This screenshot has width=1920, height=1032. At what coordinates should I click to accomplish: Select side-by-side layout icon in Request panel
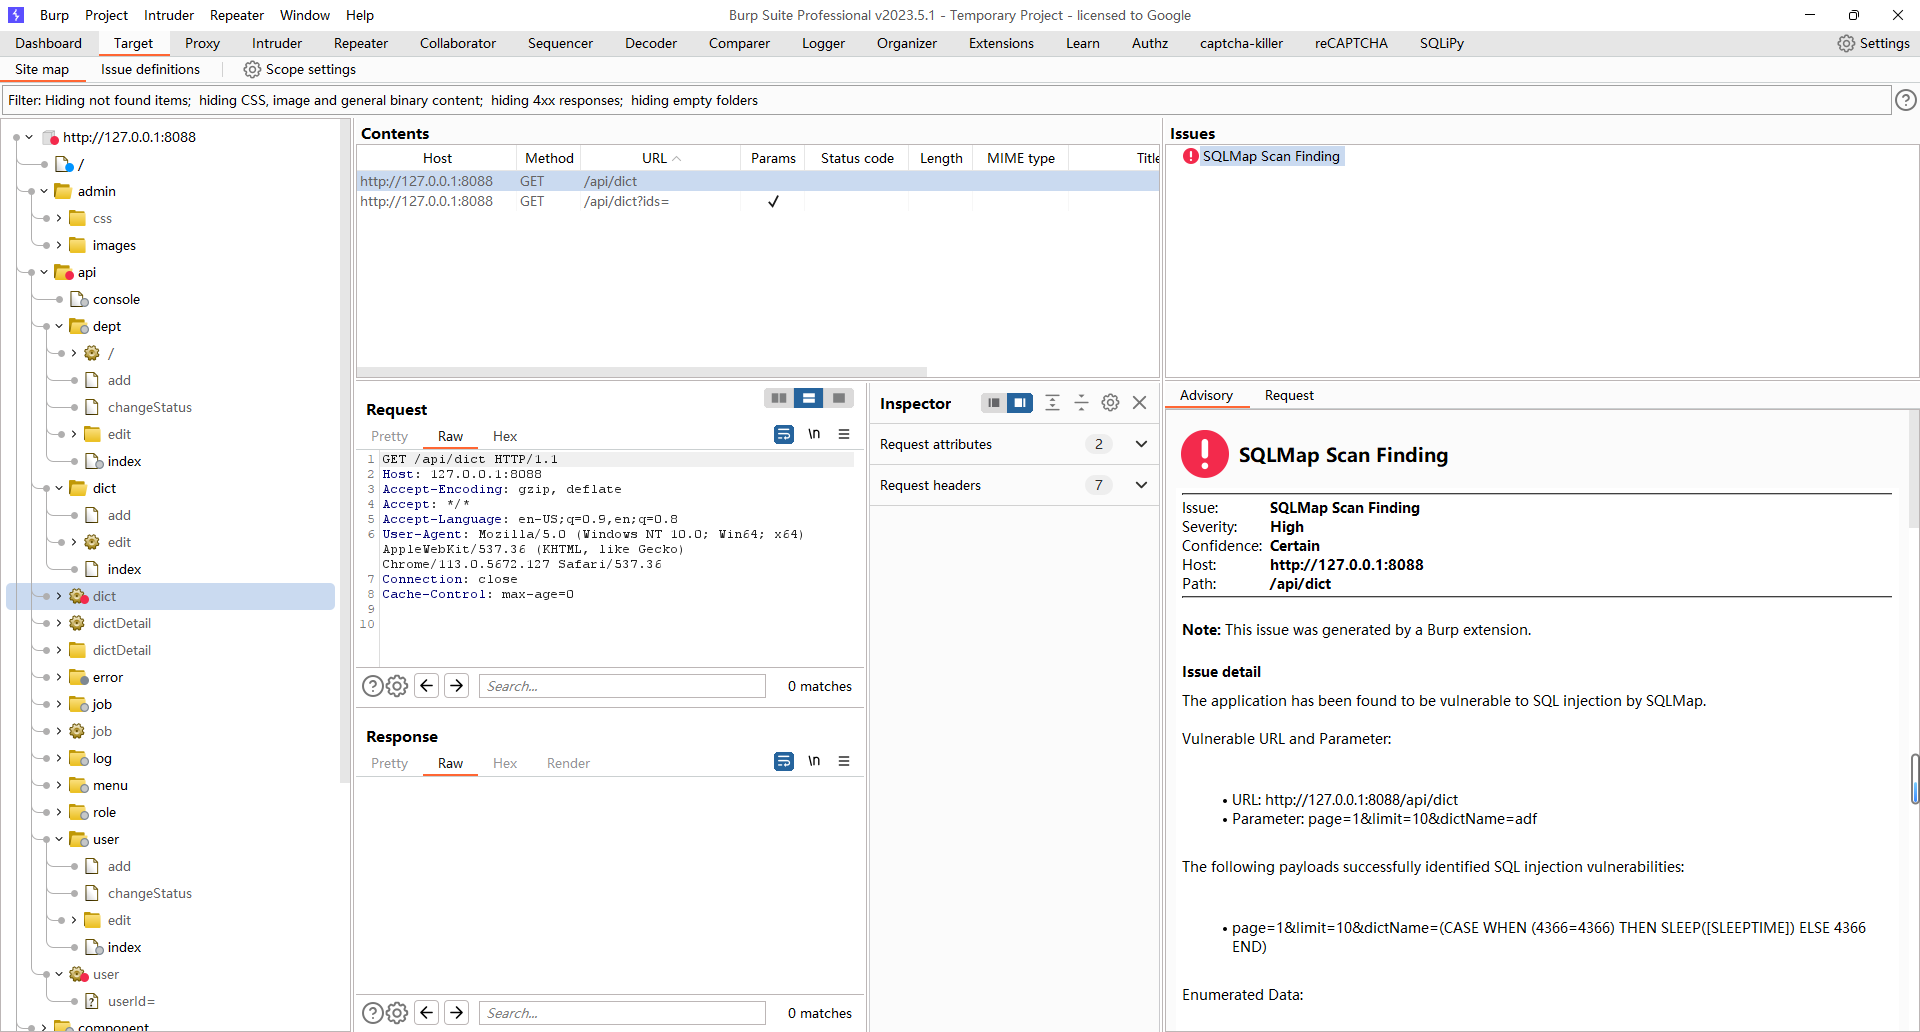coord(779,398)
